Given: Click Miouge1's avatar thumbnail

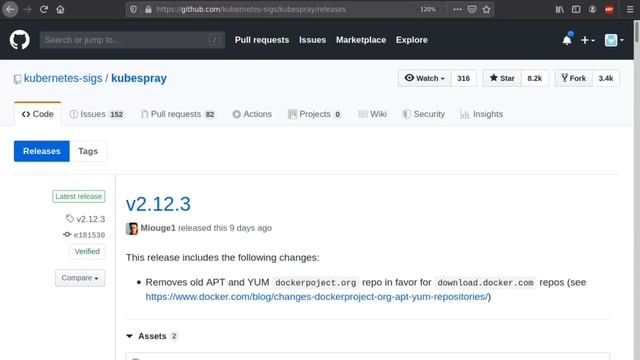Looking at the screenshot, I should point(131,228).
